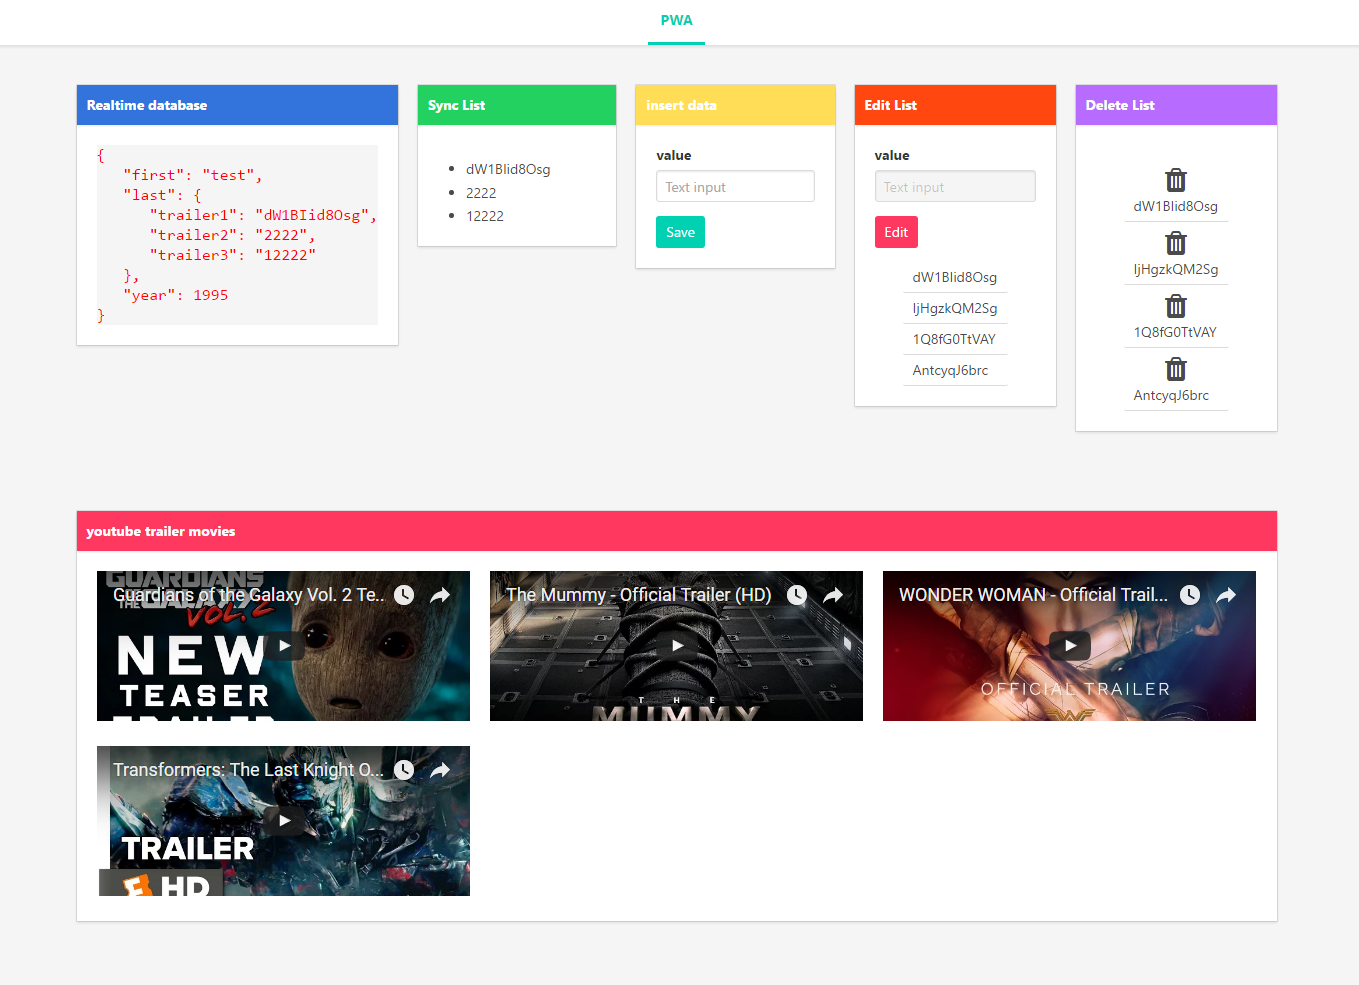Screen dimensions: 1359x985
Task: Click the "year": 1995 line in JSON
Action: tap(176, 295)
